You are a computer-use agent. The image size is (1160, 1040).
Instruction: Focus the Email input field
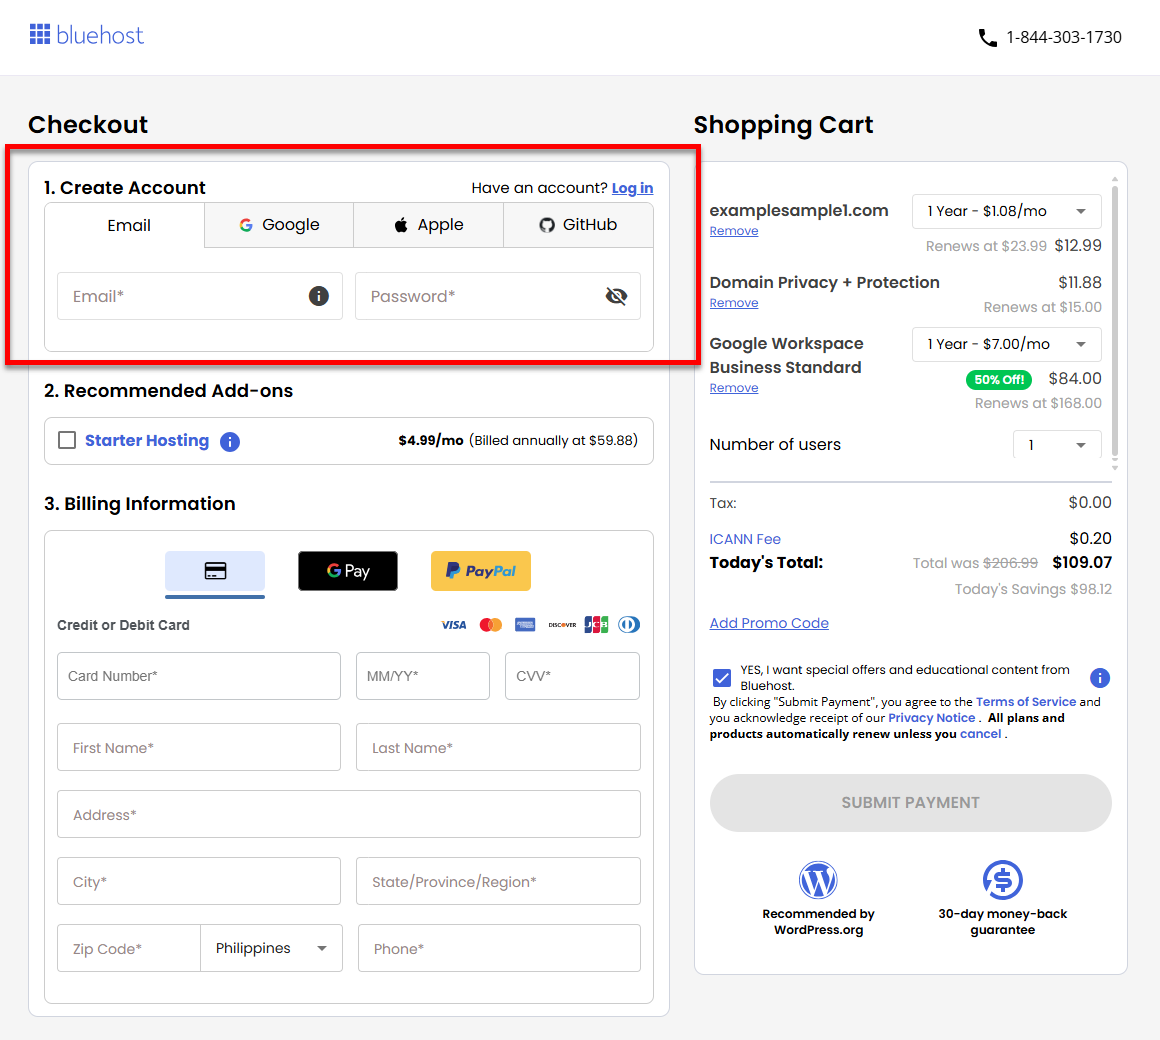click(200, 296)
